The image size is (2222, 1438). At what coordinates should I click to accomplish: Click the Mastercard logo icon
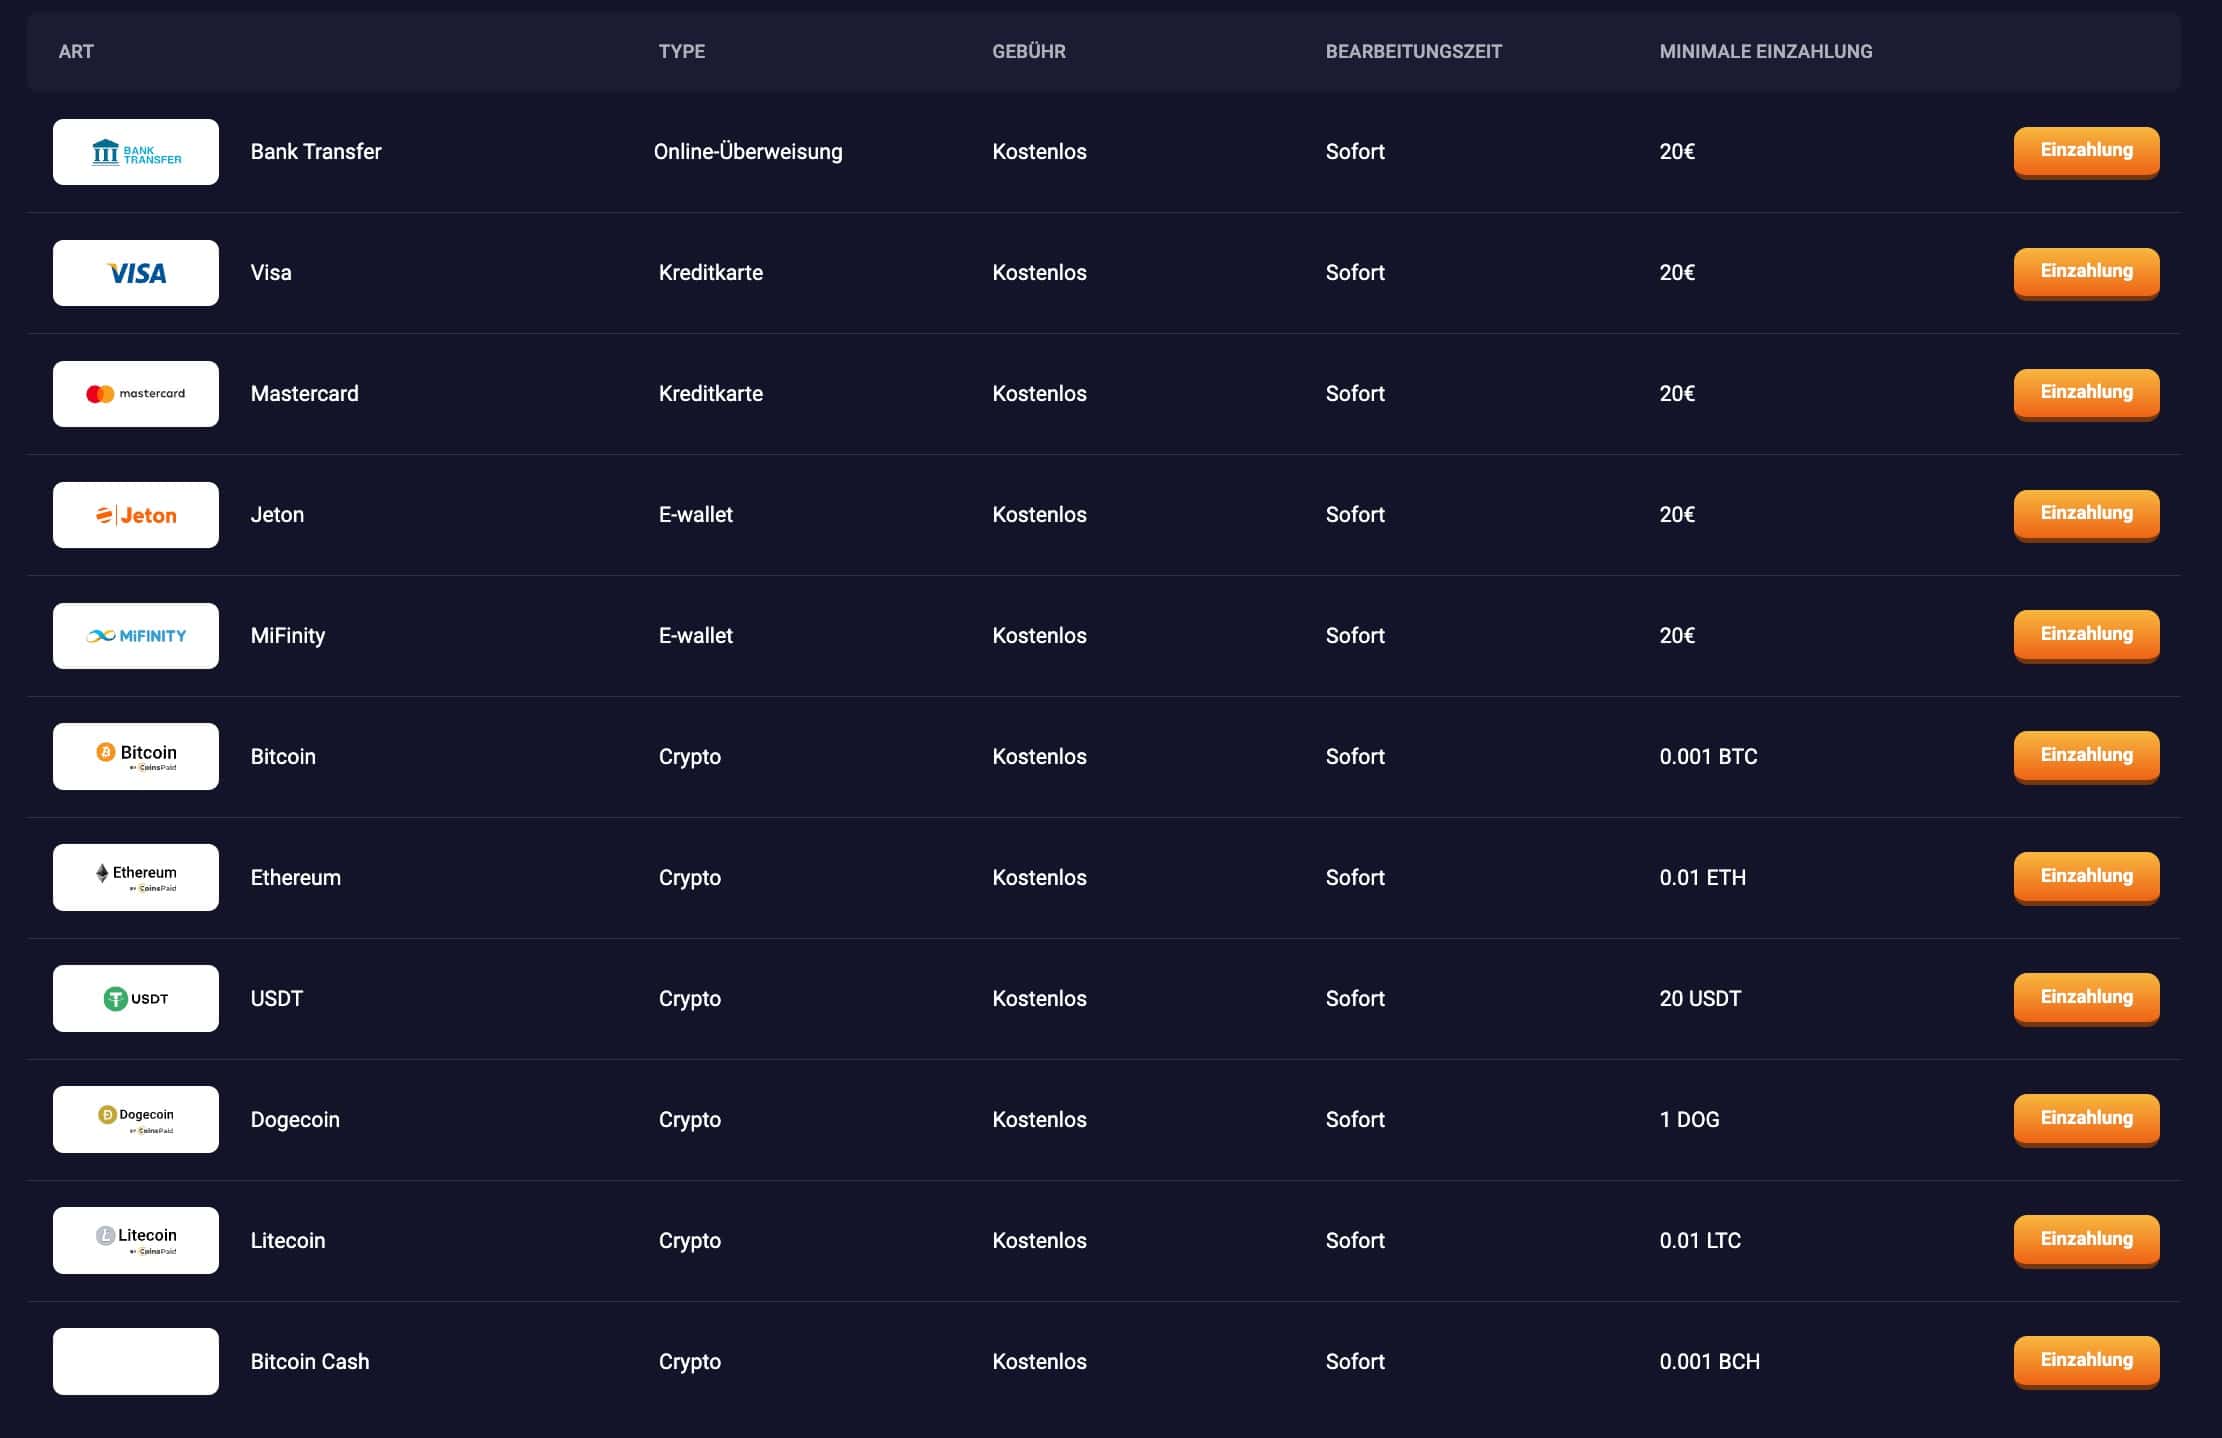(136, 394)
